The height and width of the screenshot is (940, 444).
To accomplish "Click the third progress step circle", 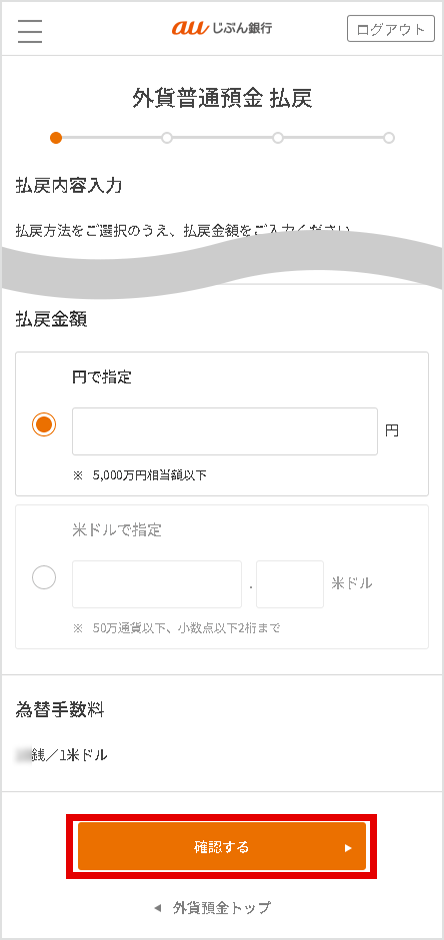I will click(278, 138).
